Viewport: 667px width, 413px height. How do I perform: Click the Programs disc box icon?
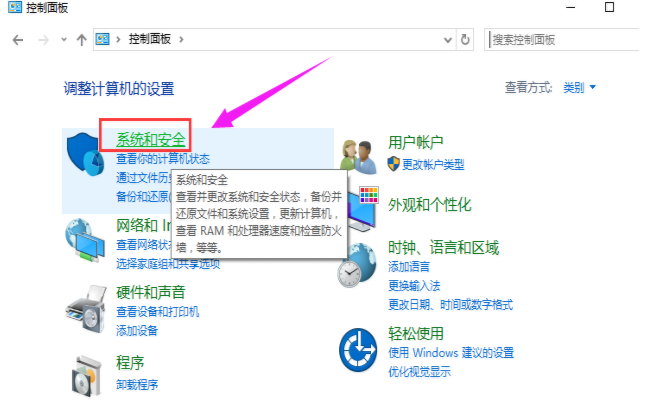(87, 376)
